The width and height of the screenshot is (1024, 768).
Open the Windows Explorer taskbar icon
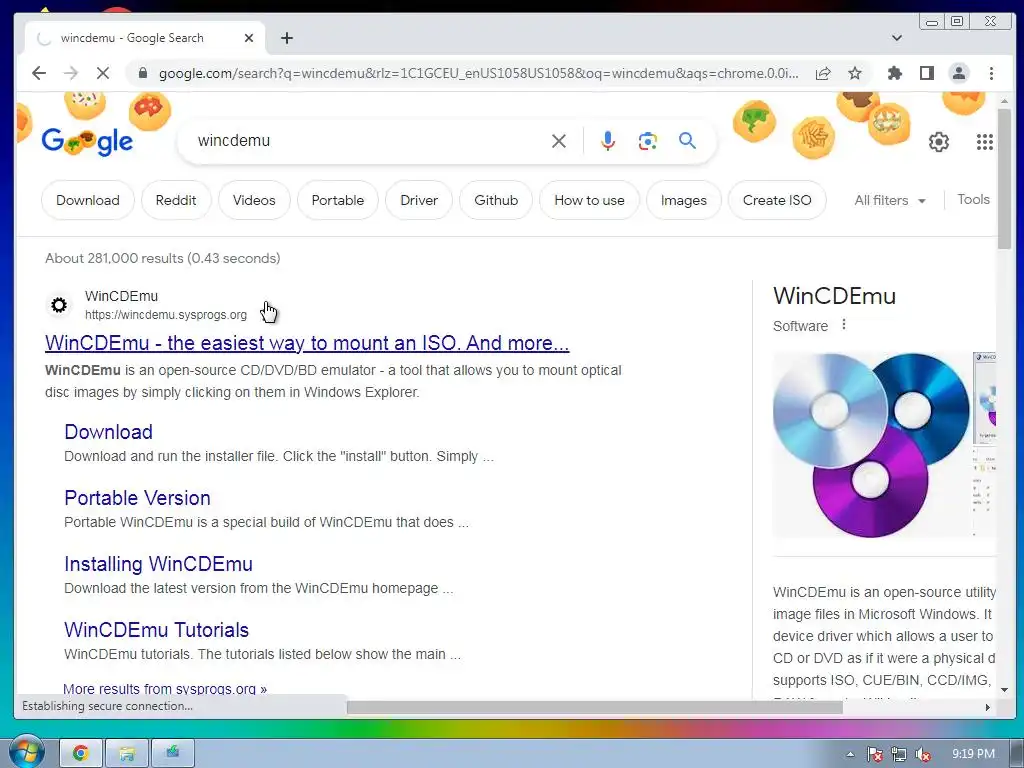click(127, 754)
